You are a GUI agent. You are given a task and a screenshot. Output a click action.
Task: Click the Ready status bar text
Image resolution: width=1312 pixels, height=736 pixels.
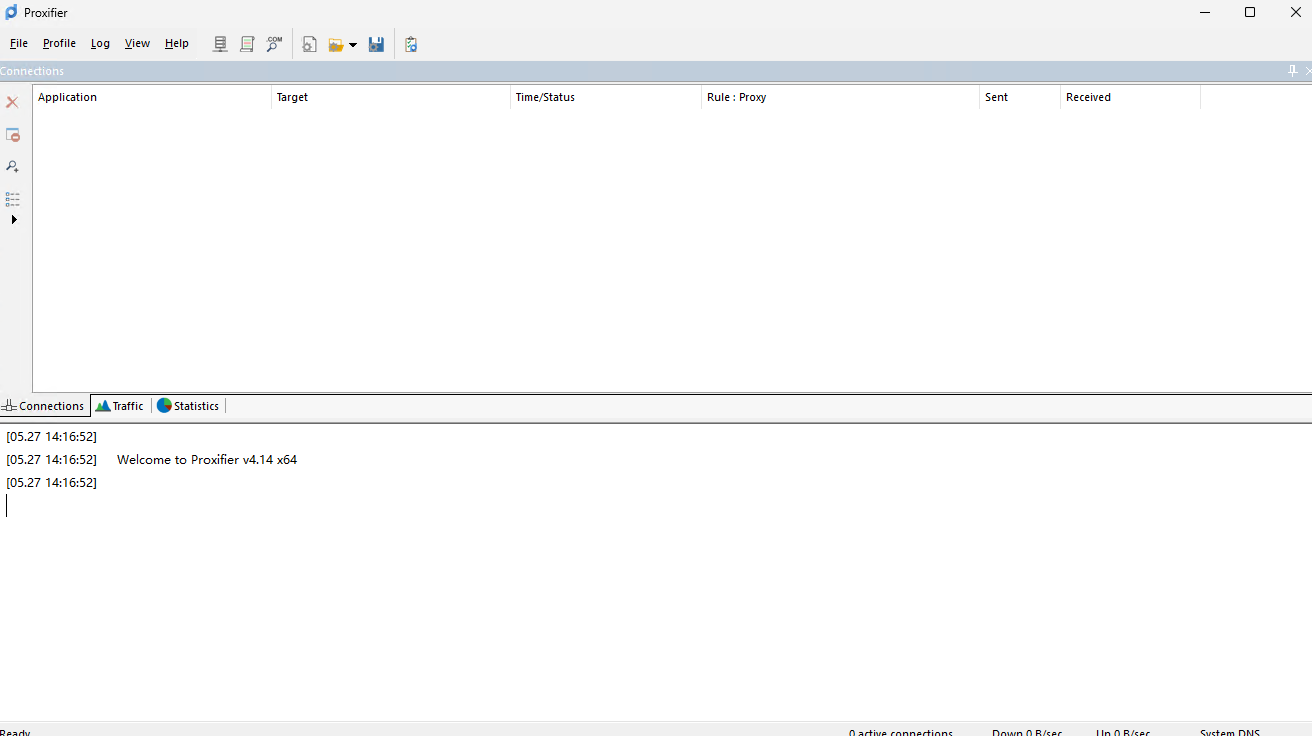click(15, 733)
